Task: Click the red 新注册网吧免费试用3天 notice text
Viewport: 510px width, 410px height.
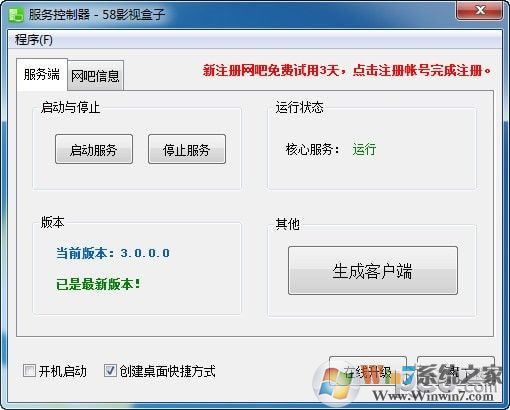Action: point(347,70)
